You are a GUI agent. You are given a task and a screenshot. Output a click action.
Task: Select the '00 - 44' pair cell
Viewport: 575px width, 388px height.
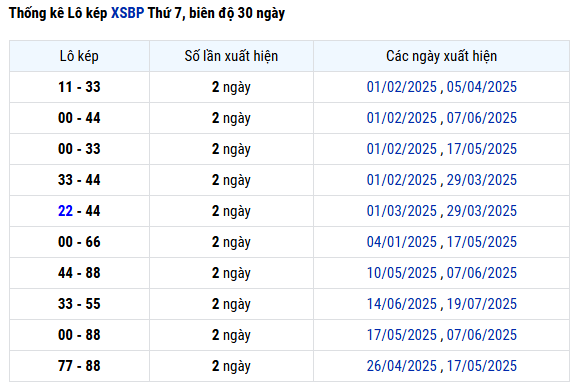(79, 118)
